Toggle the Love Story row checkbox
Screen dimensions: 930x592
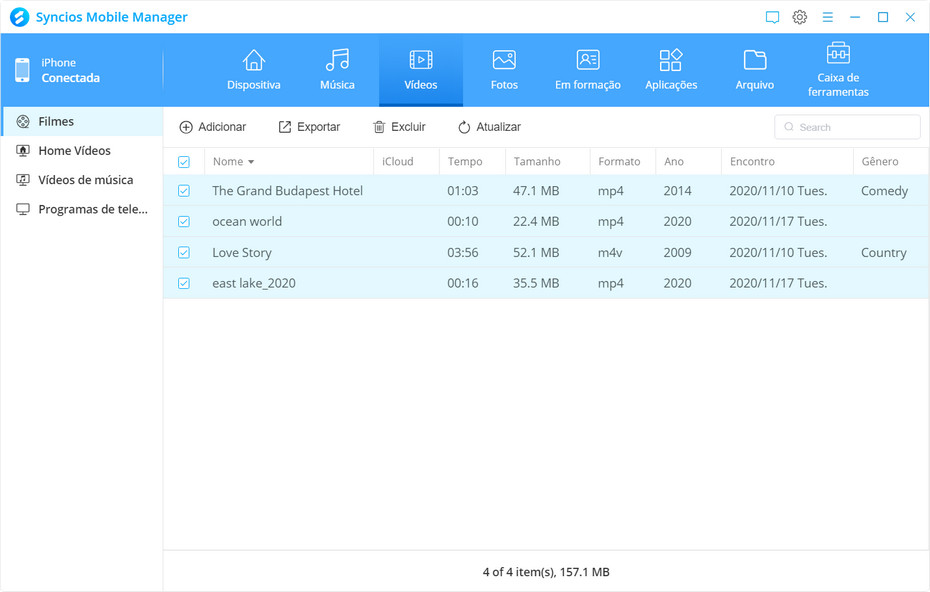click(184, 253)
